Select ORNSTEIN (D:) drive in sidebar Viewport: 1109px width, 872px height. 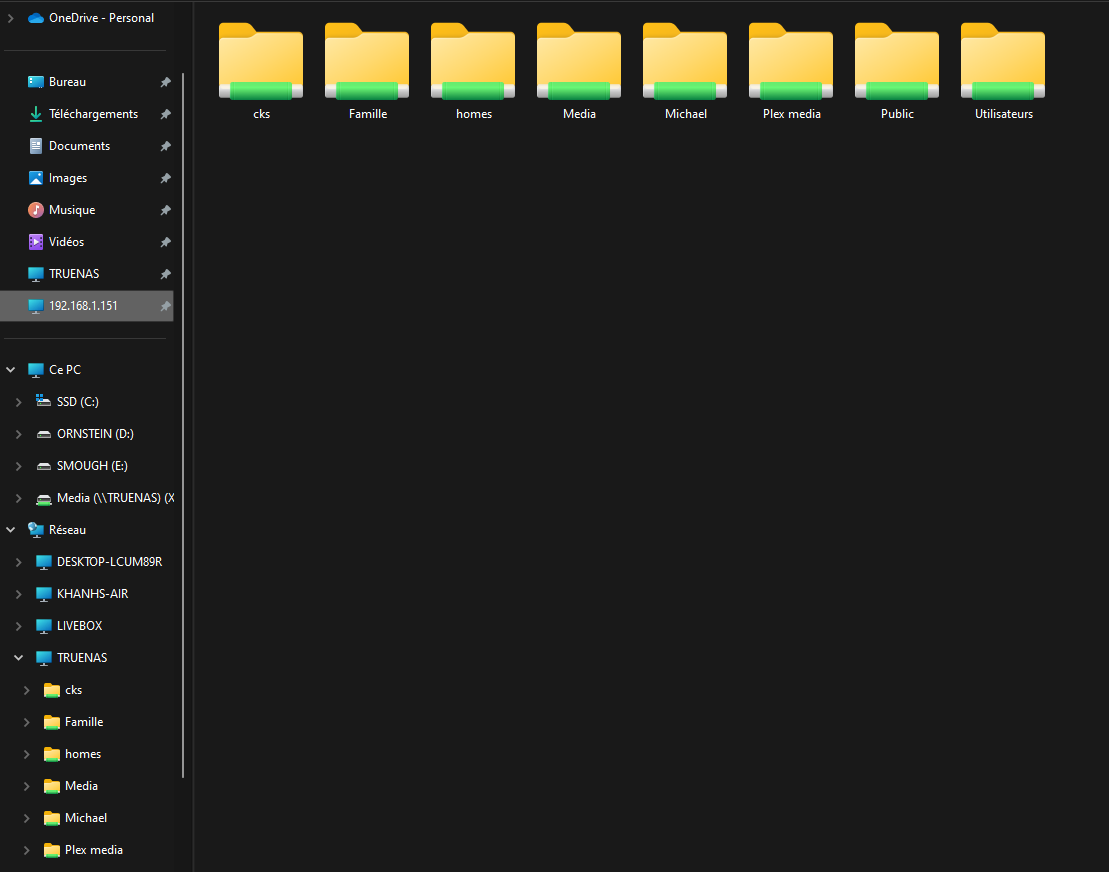coord(95,434)
